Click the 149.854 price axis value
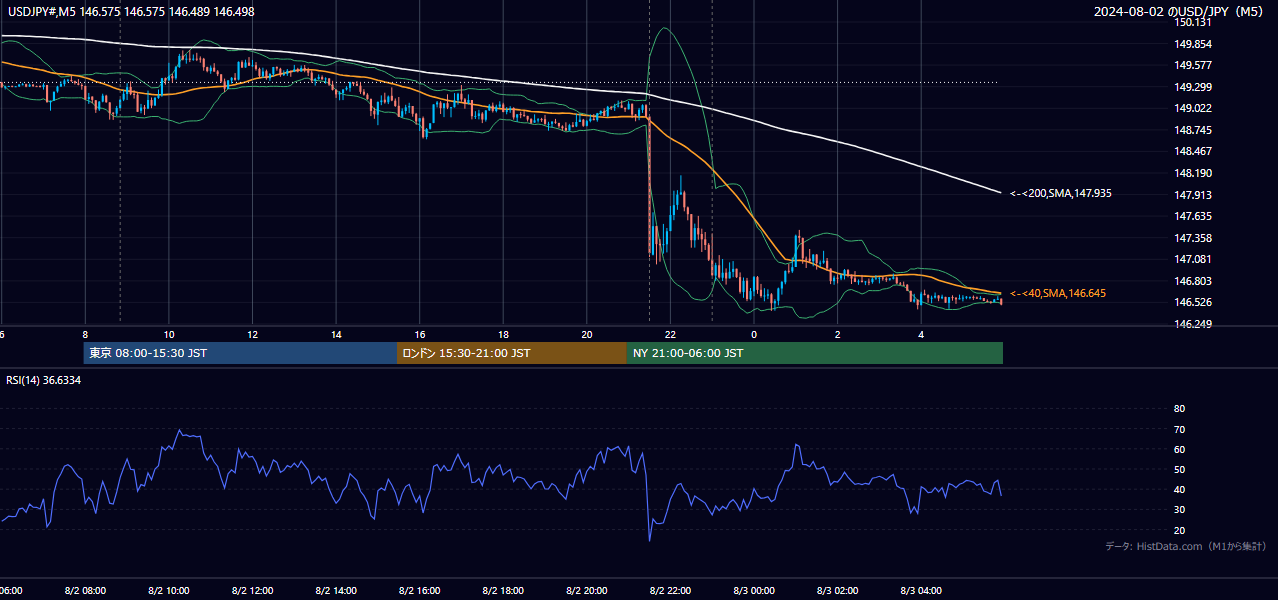This screenshot has height=600, width=1278. [x=1192, y=44]
